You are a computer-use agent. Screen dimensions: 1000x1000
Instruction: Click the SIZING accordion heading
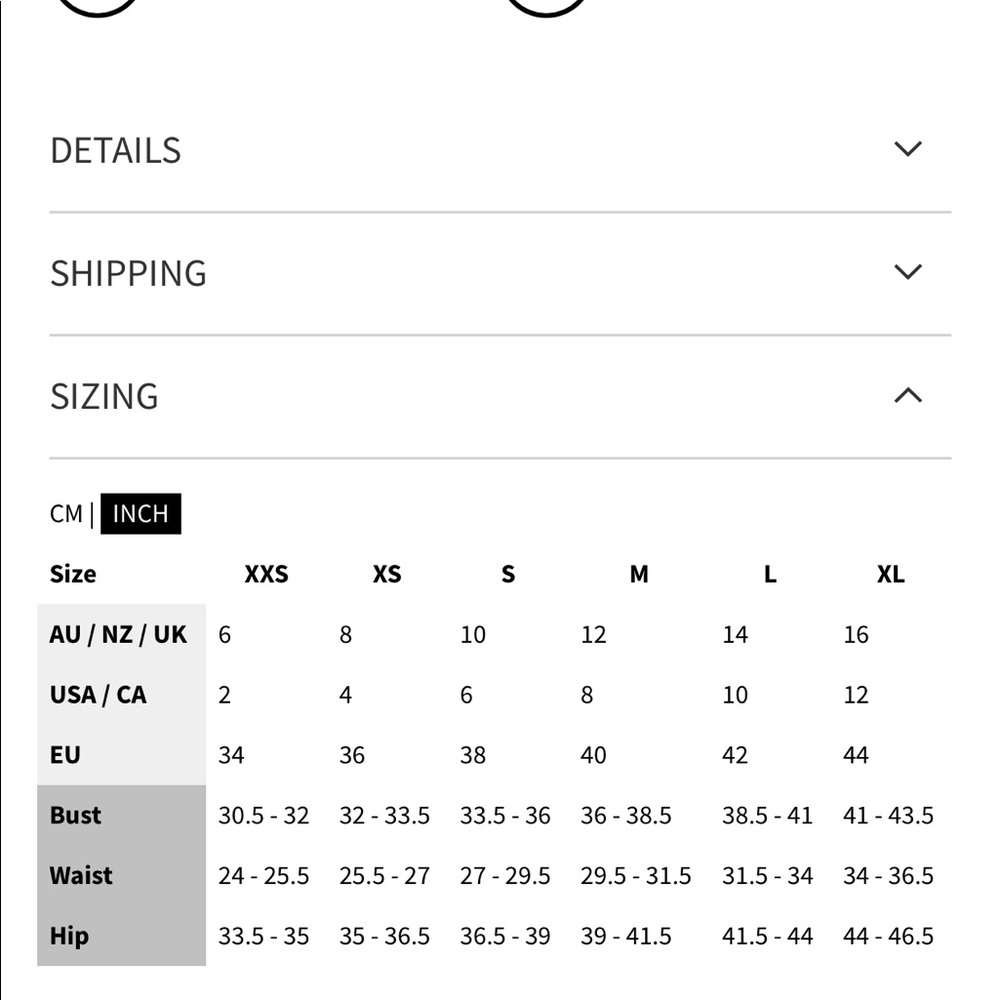coord(104,397)
